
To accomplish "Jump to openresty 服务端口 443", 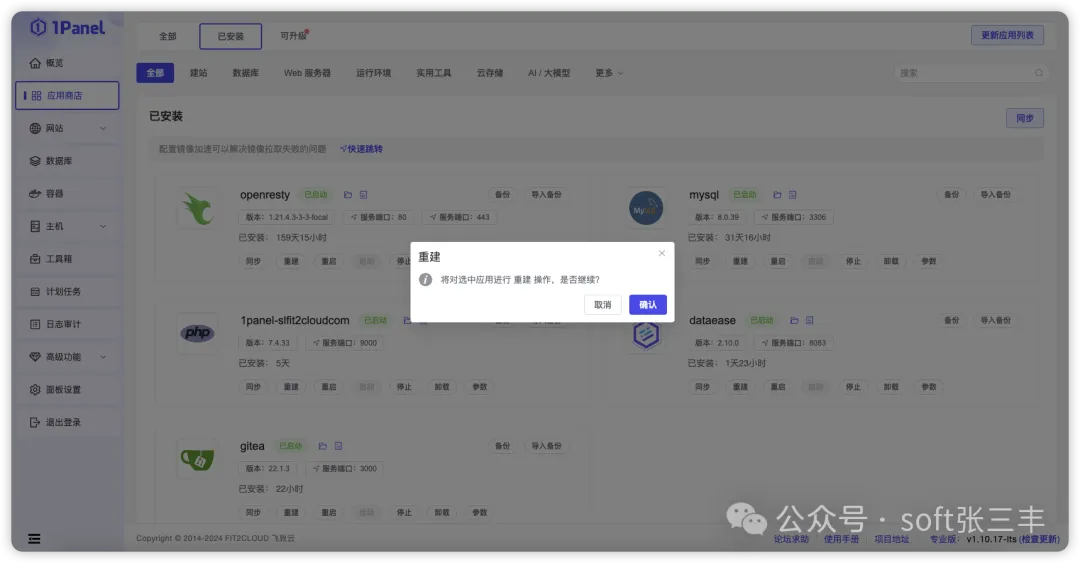I will pos(460,217).
